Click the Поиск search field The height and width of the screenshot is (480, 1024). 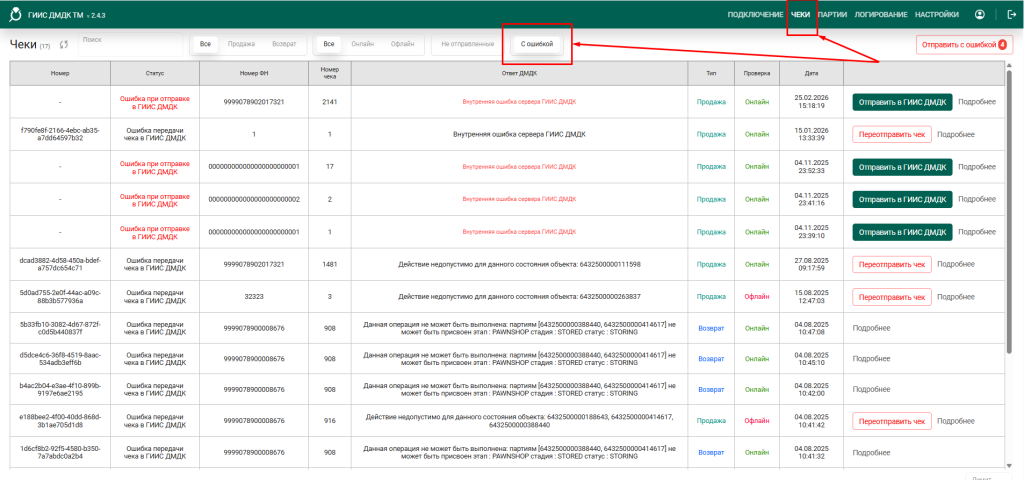130,46
